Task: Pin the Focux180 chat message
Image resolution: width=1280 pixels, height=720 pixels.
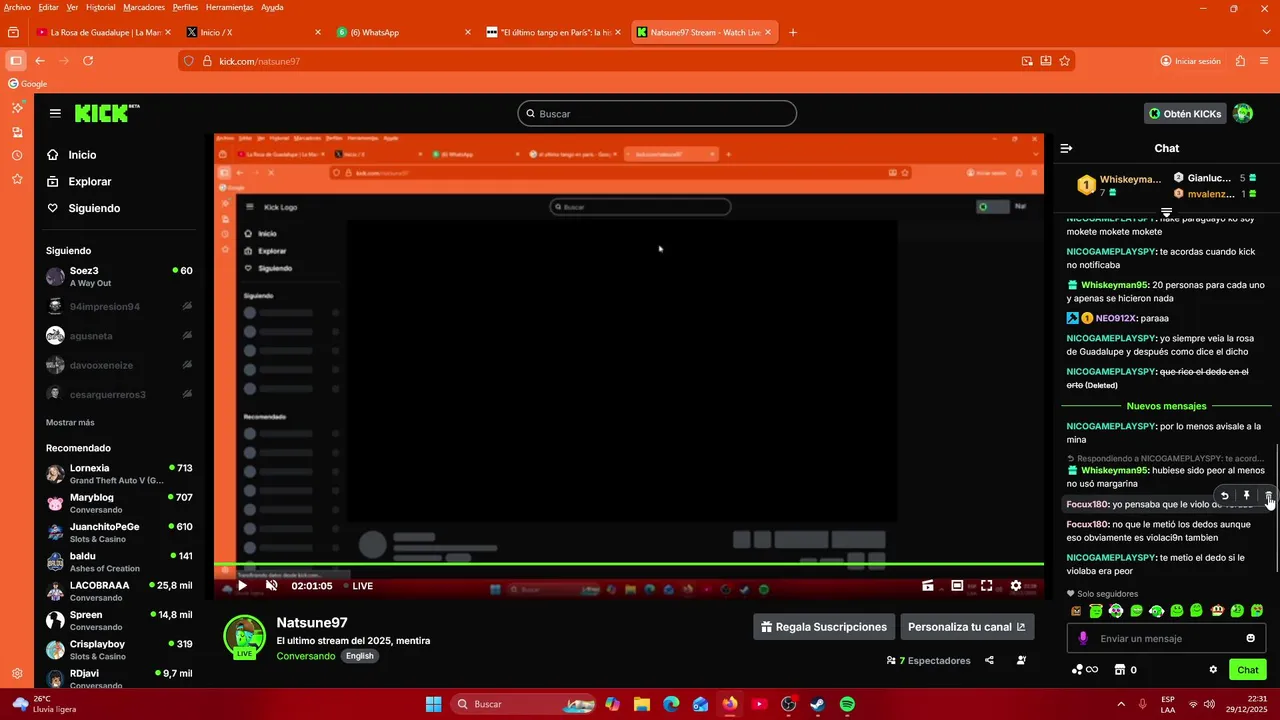Action: (1246, 496)
